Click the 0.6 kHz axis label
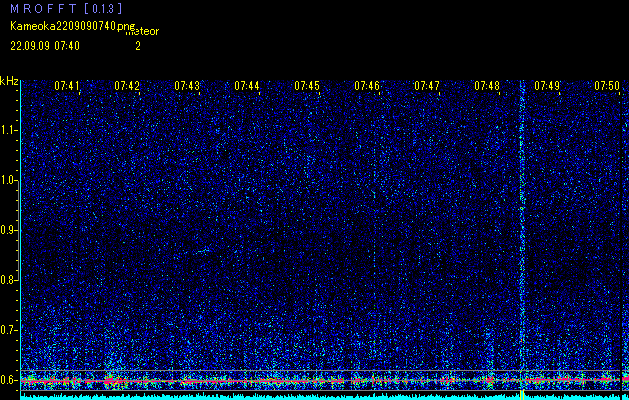 pos(7,380)
